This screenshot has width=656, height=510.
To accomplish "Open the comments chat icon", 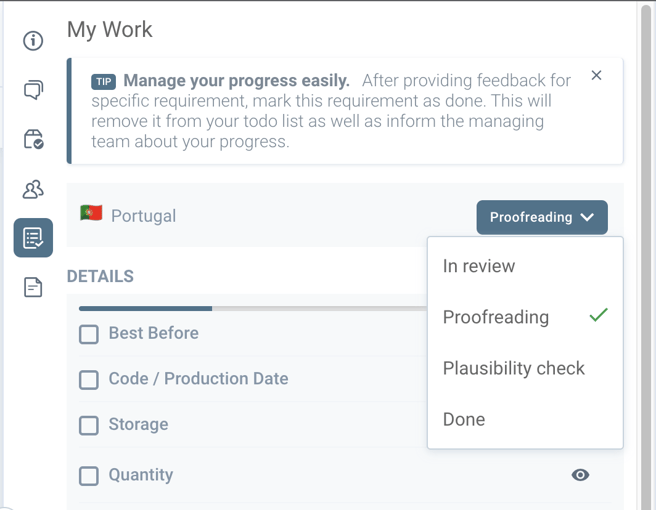I will 33,90.
